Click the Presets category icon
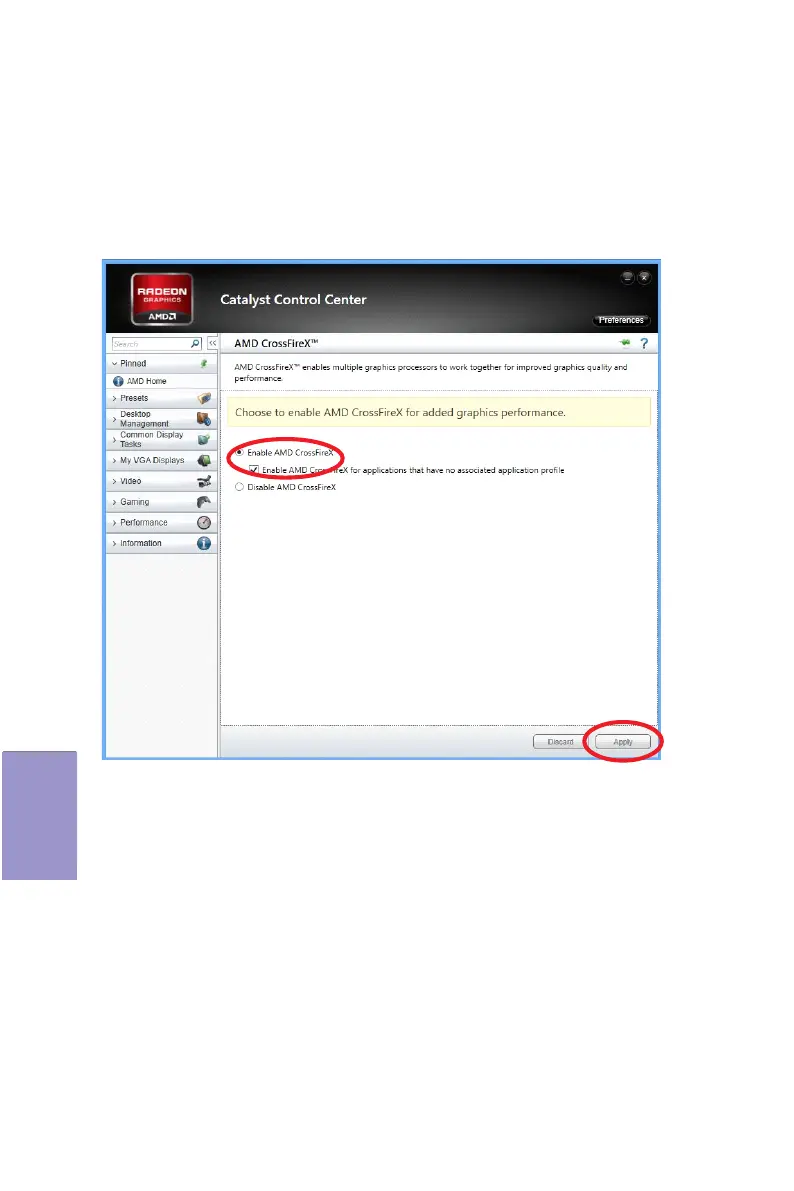Screen dimensions: 794x1191 pos(204,398)
